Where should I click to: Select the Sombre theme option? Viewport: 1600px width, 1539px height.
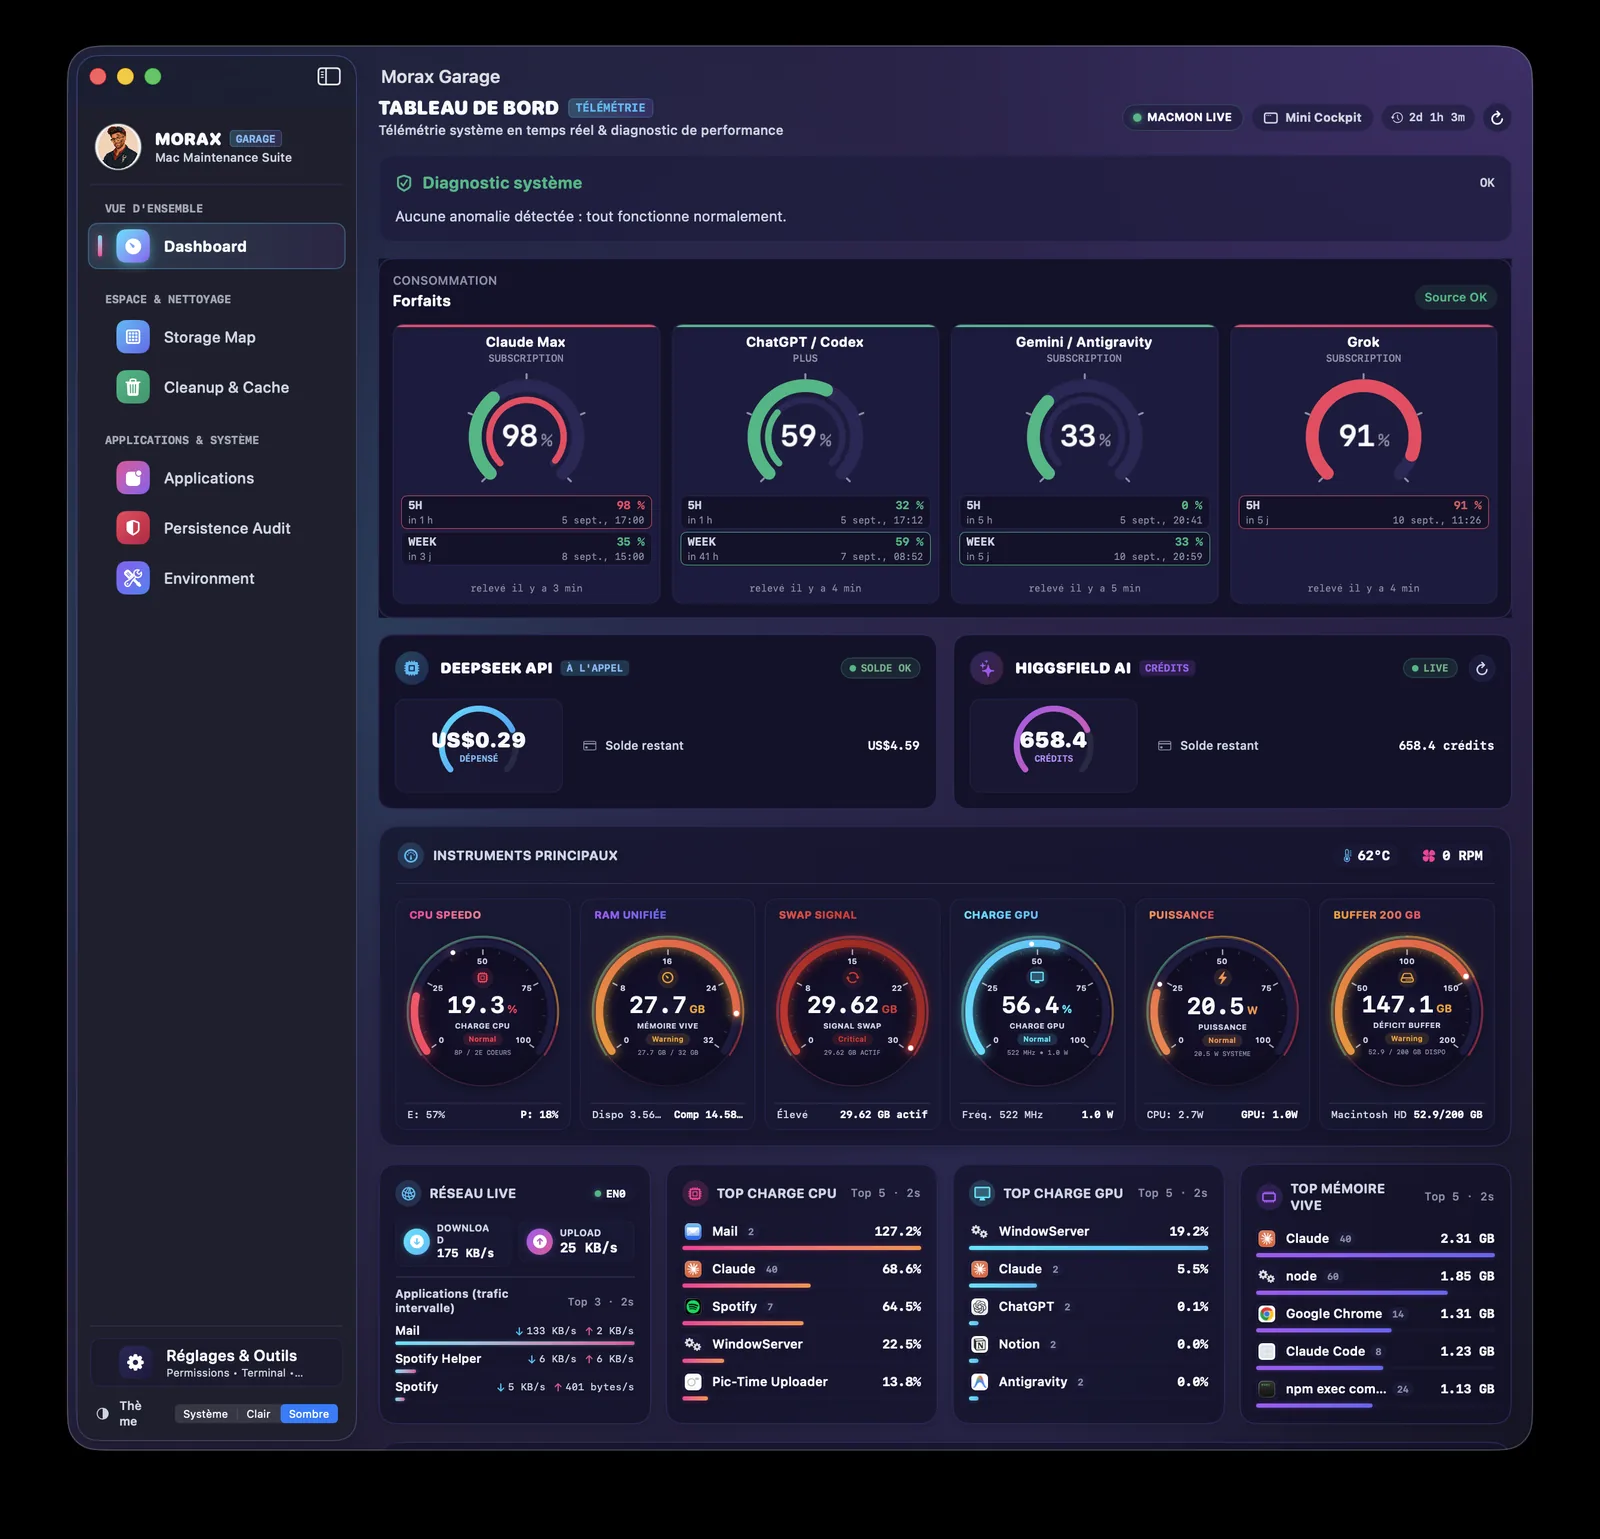pos(309,1414)
